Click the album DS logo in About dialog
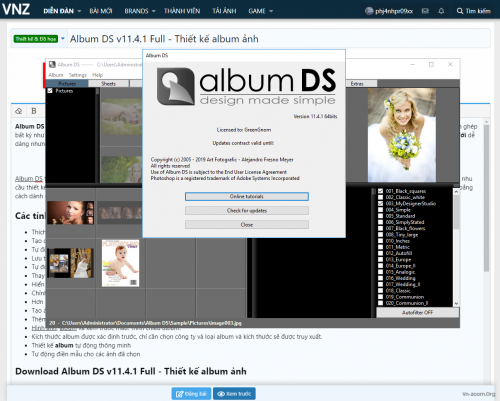This screenshot has height=401, width=500. coord(247,86)
